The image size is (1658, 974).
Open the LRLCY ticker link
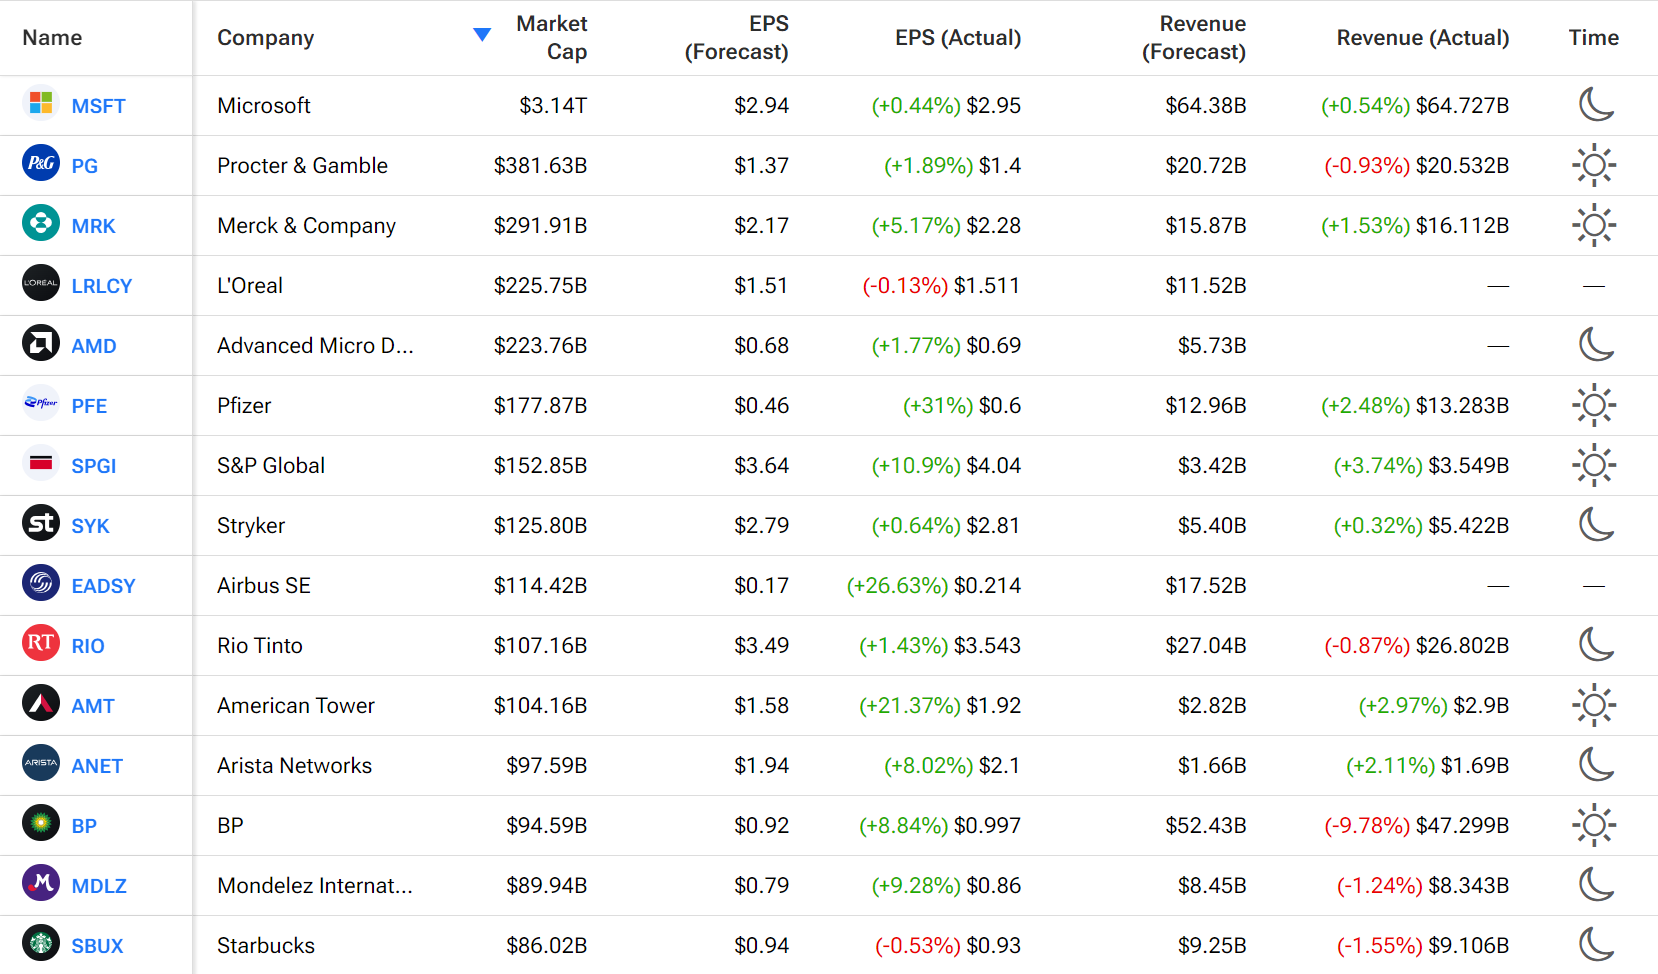coord(102,286)
